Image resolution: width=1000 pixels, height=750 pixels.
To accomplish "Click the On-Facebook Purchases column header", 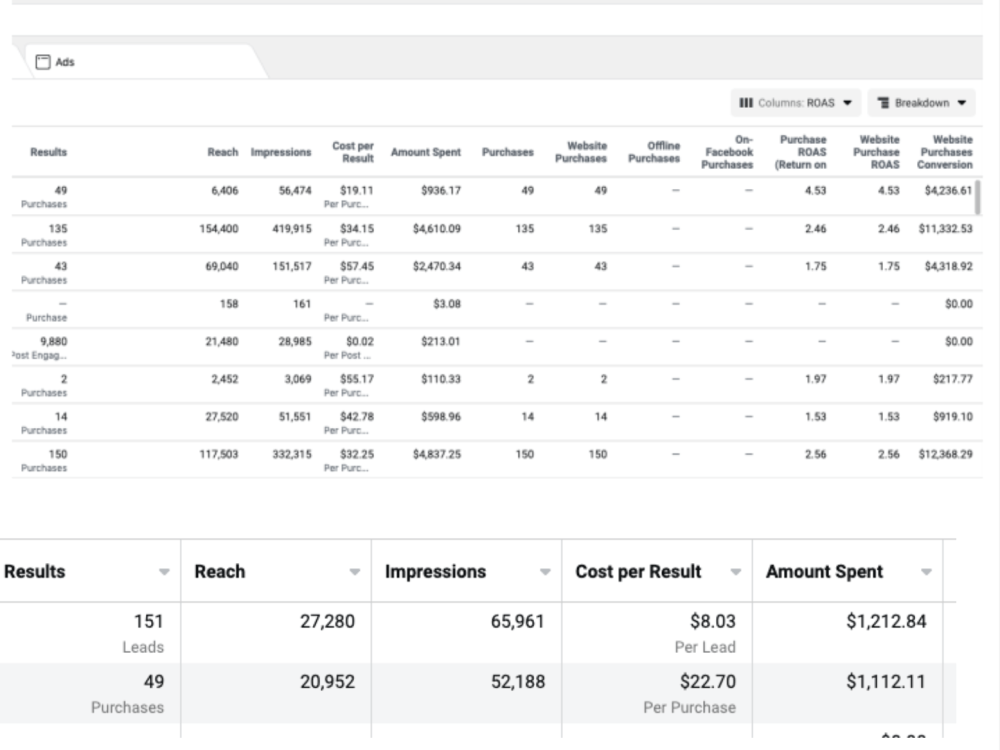I will (727, 152).
